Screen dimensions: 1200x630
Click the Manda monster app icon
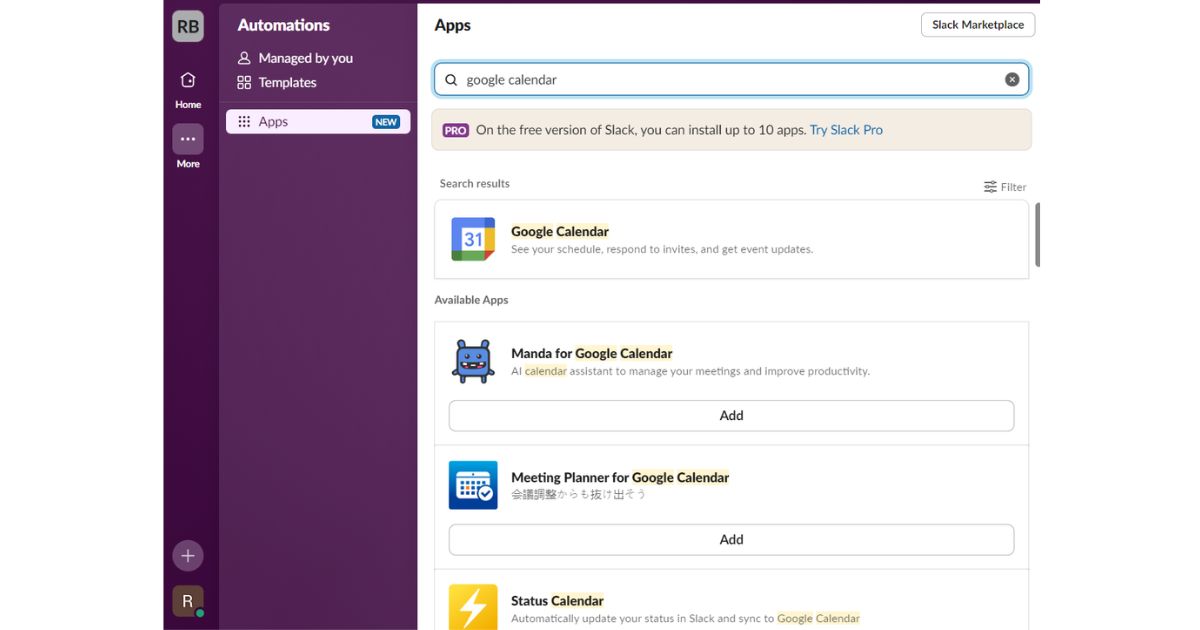[x=473, y=361]
